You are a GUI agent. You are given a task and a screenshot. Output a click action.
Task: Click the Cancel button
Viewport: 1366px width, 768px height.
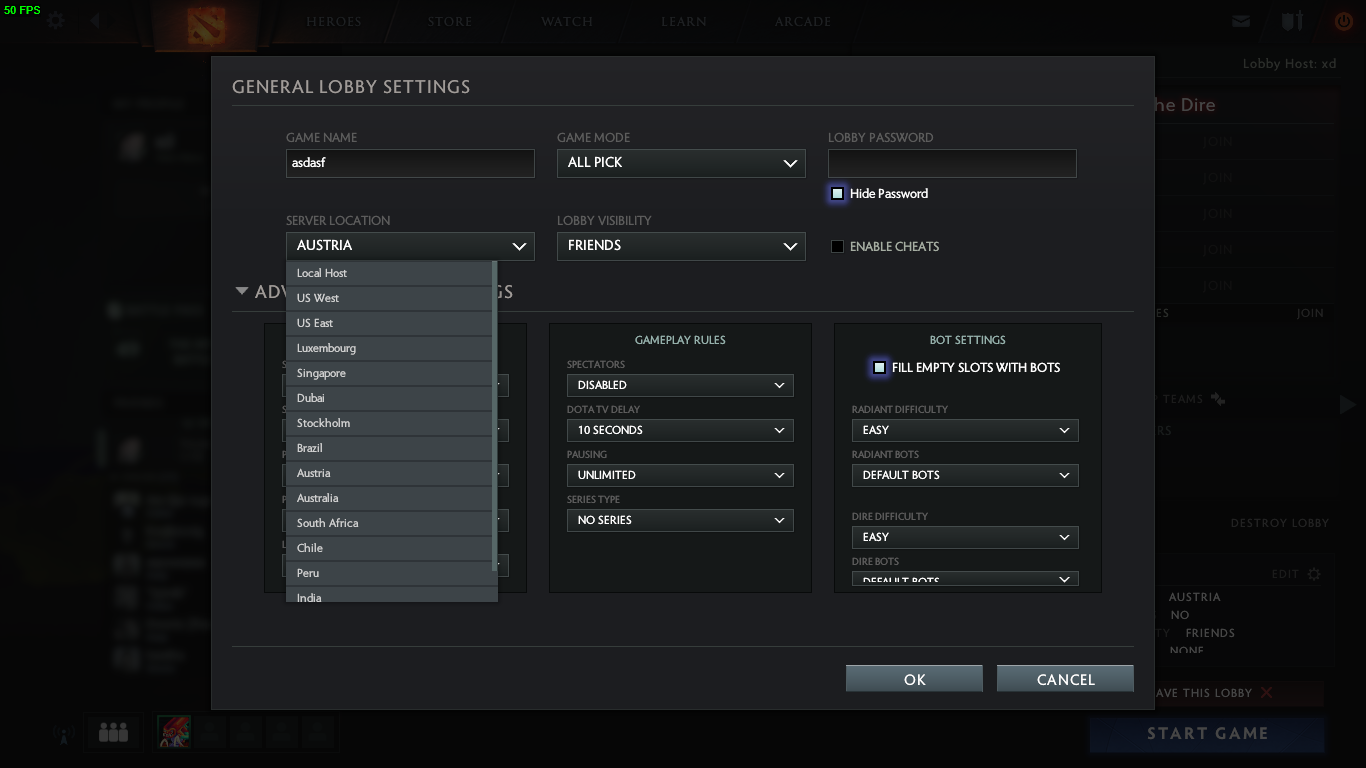1065,679
